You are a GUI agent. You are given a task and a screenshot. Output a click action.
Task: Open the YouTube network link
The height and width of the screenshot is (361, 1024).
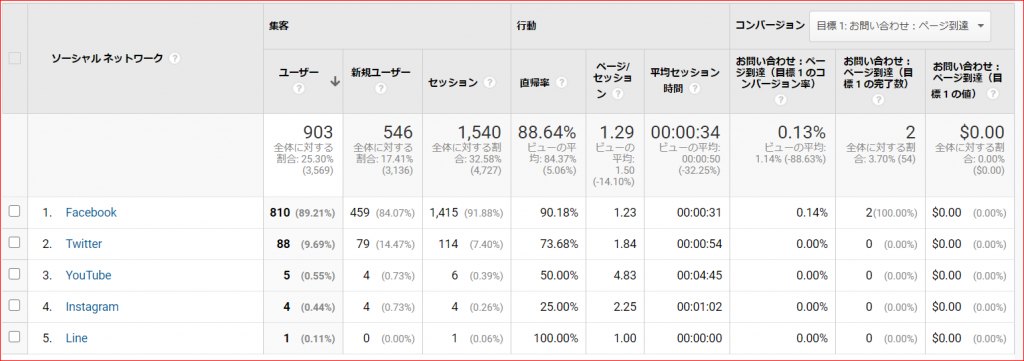point(88,275)
